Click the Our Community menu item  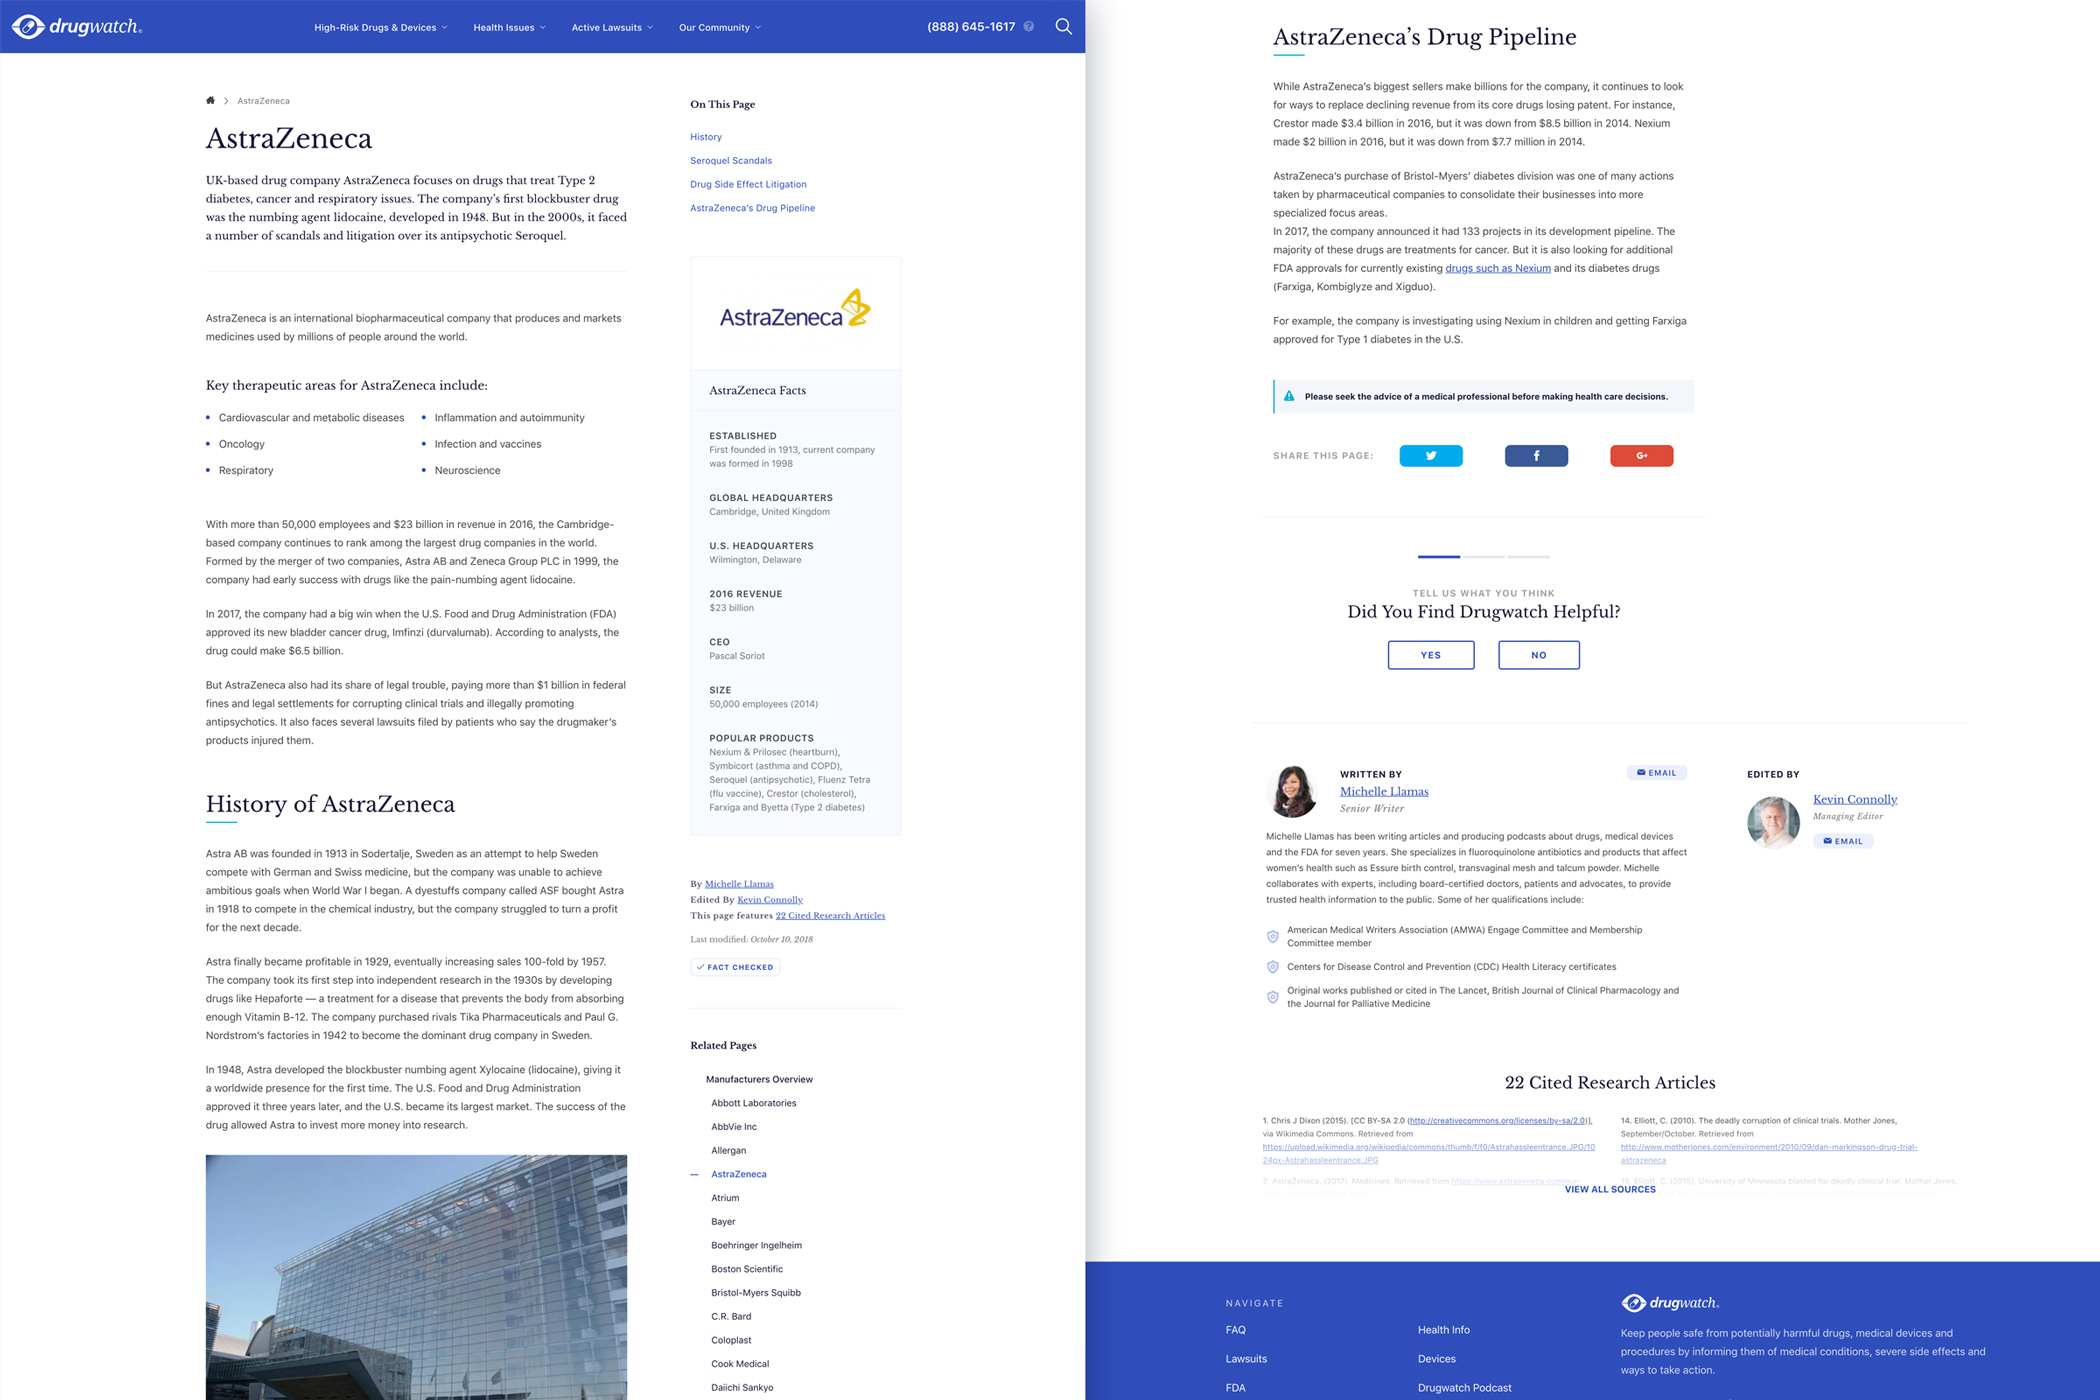[717, 27]
